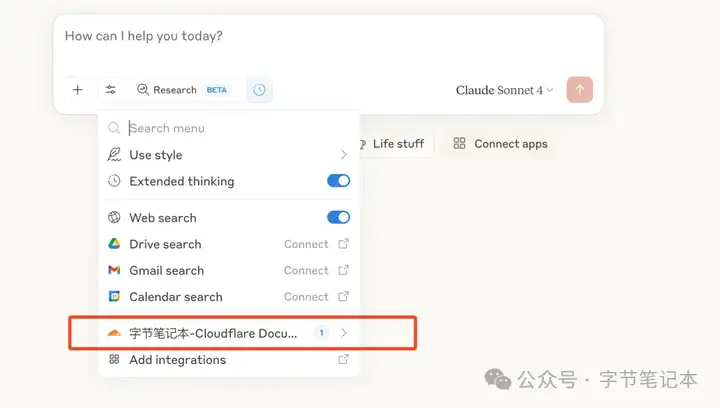Select the Drive search menu entry
Viewport: 720px width, 408px height.
coord(229,244)
